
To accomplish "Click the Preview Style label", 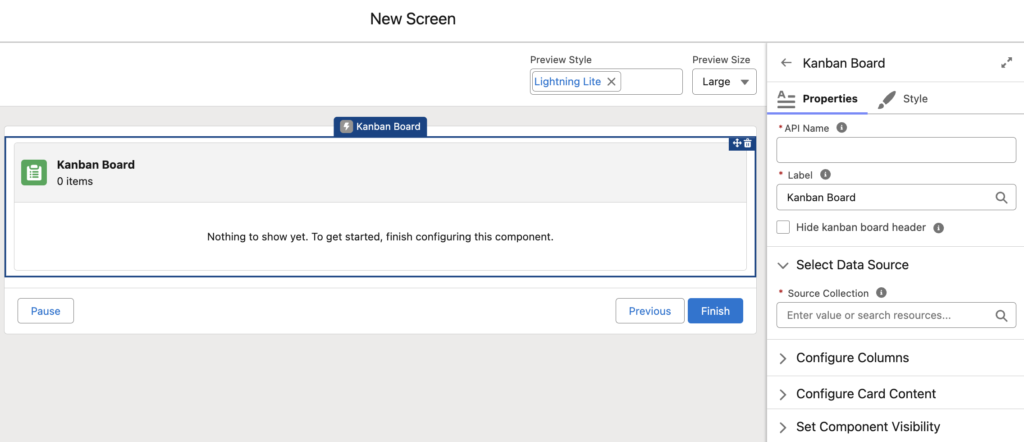I will tap(561, 59).
